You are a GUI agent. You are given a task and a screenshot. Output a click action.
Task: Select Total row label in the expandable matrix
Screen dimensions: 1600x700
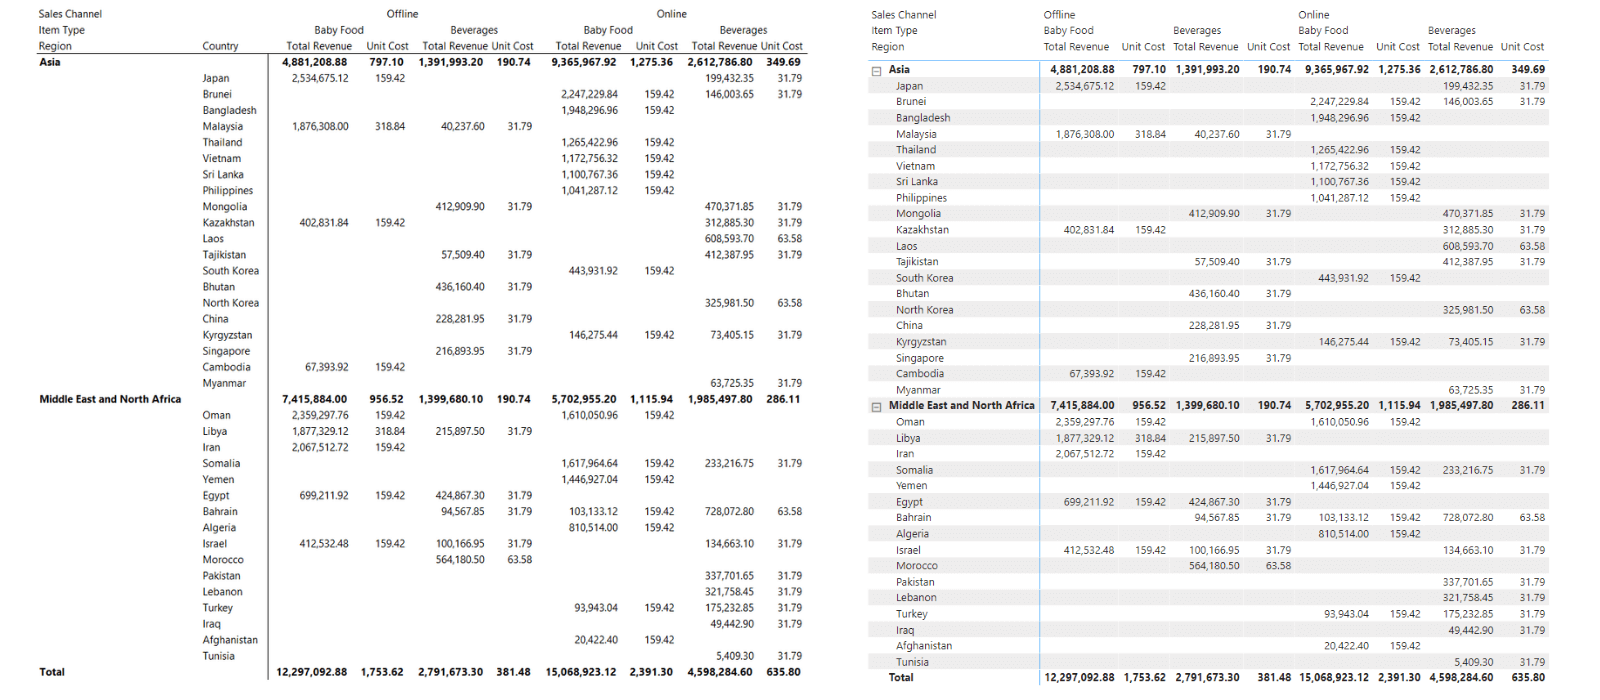click(901, 677)
